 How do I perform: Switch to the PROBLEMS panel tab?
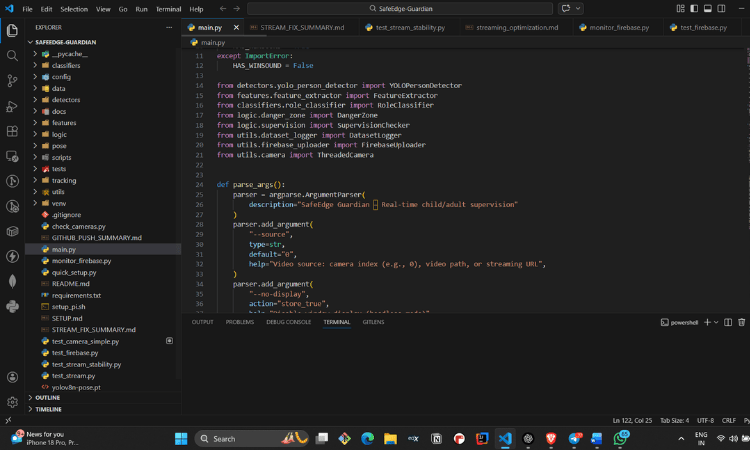[x=239, y=322]
